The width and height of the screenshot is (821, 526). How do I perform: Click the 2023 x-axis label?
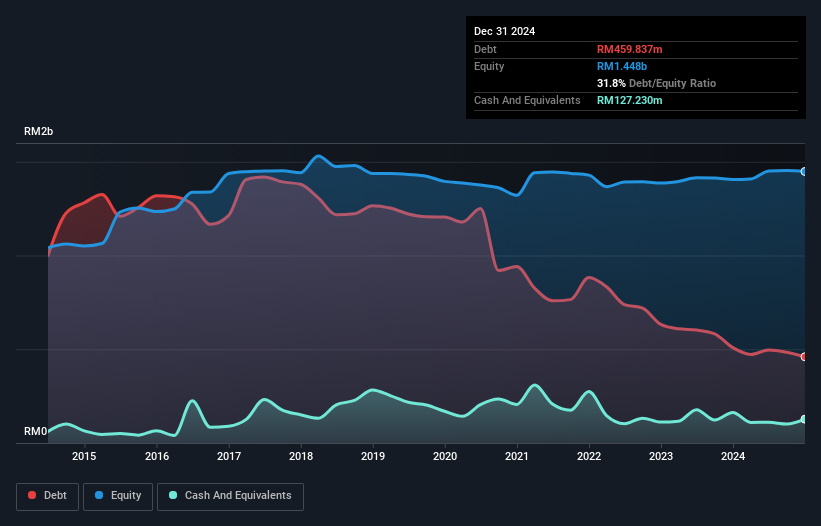pyautogui.click(x=661, y=456)
